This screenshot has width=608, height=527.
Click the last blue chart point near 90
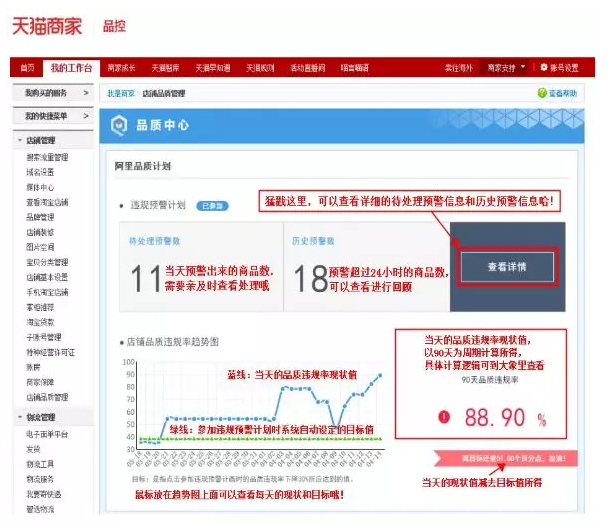tap(380, 375)
